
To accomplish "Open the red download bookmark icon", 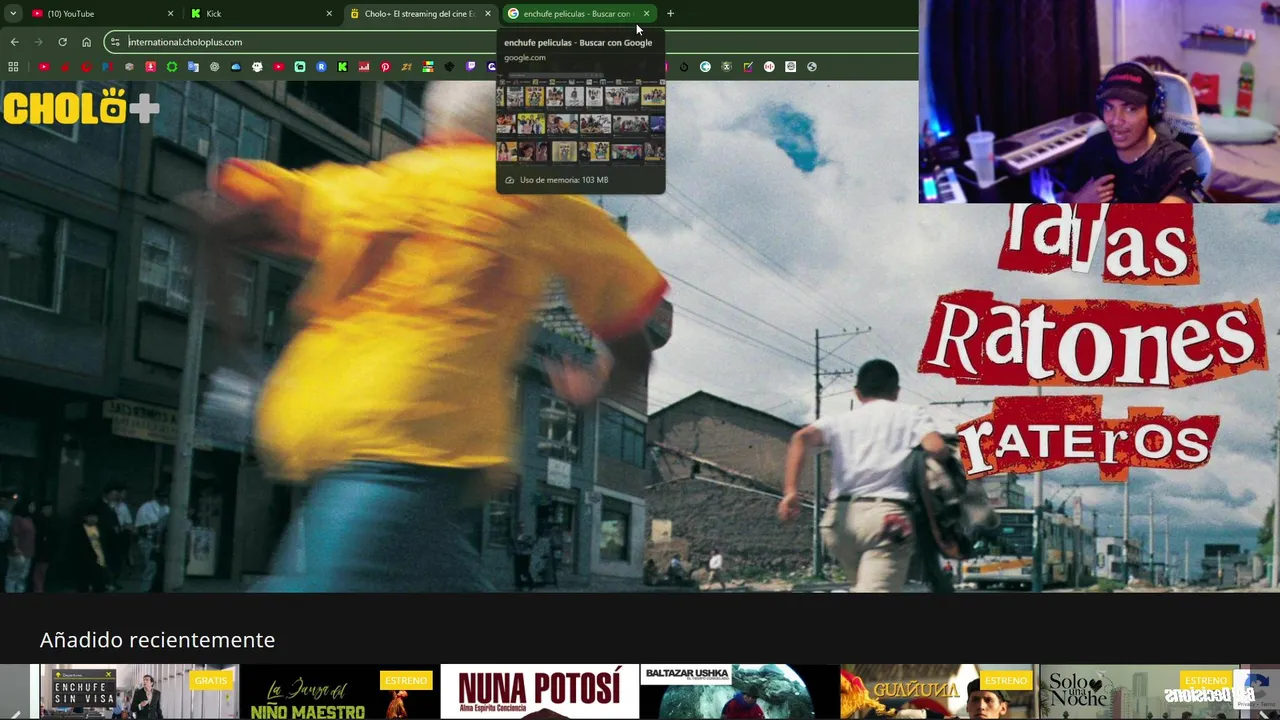I will tap(151, 67).
